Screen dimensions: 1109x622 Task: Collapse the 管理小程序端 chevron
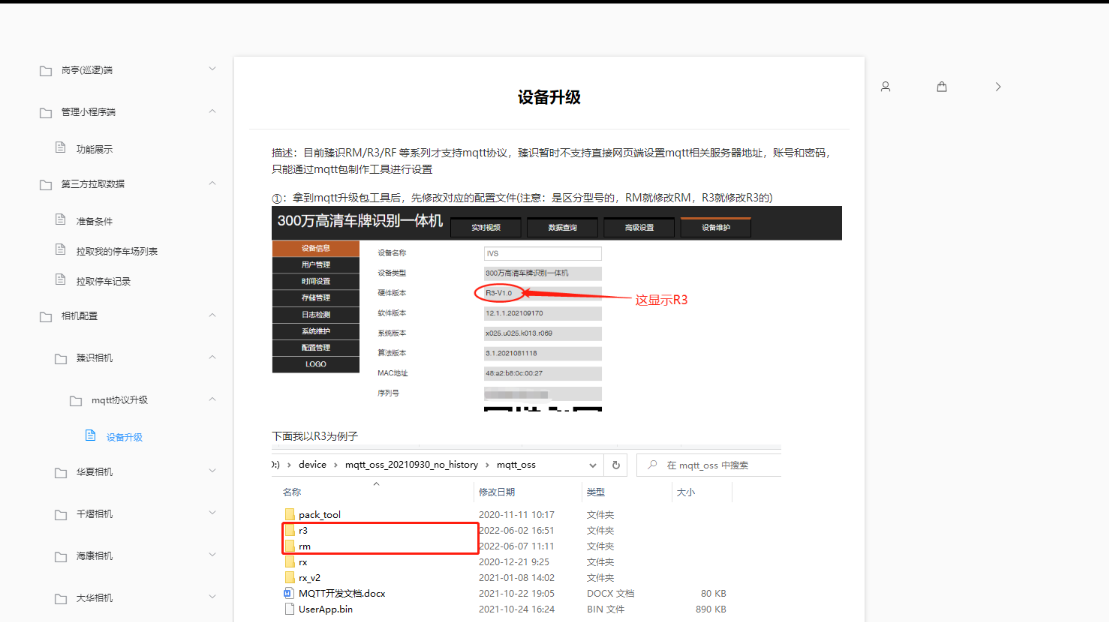(x=212, y=111)
